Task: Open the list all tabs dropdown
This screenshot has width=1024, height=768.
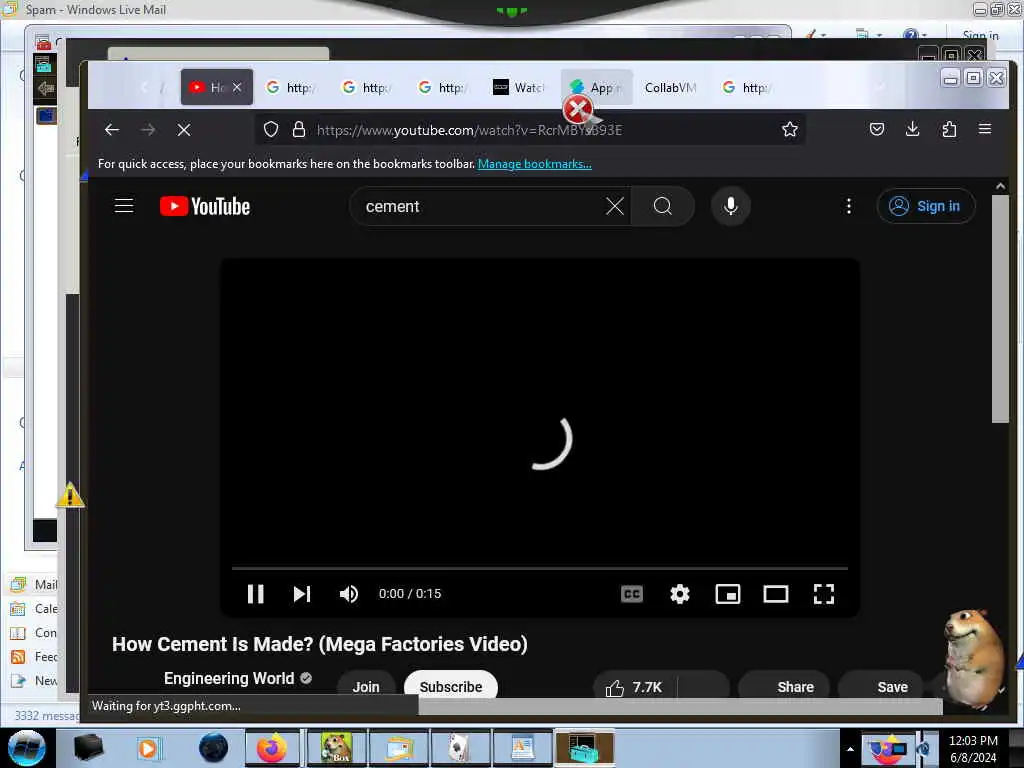Action: pyautogui.click(x=880, y=87)
